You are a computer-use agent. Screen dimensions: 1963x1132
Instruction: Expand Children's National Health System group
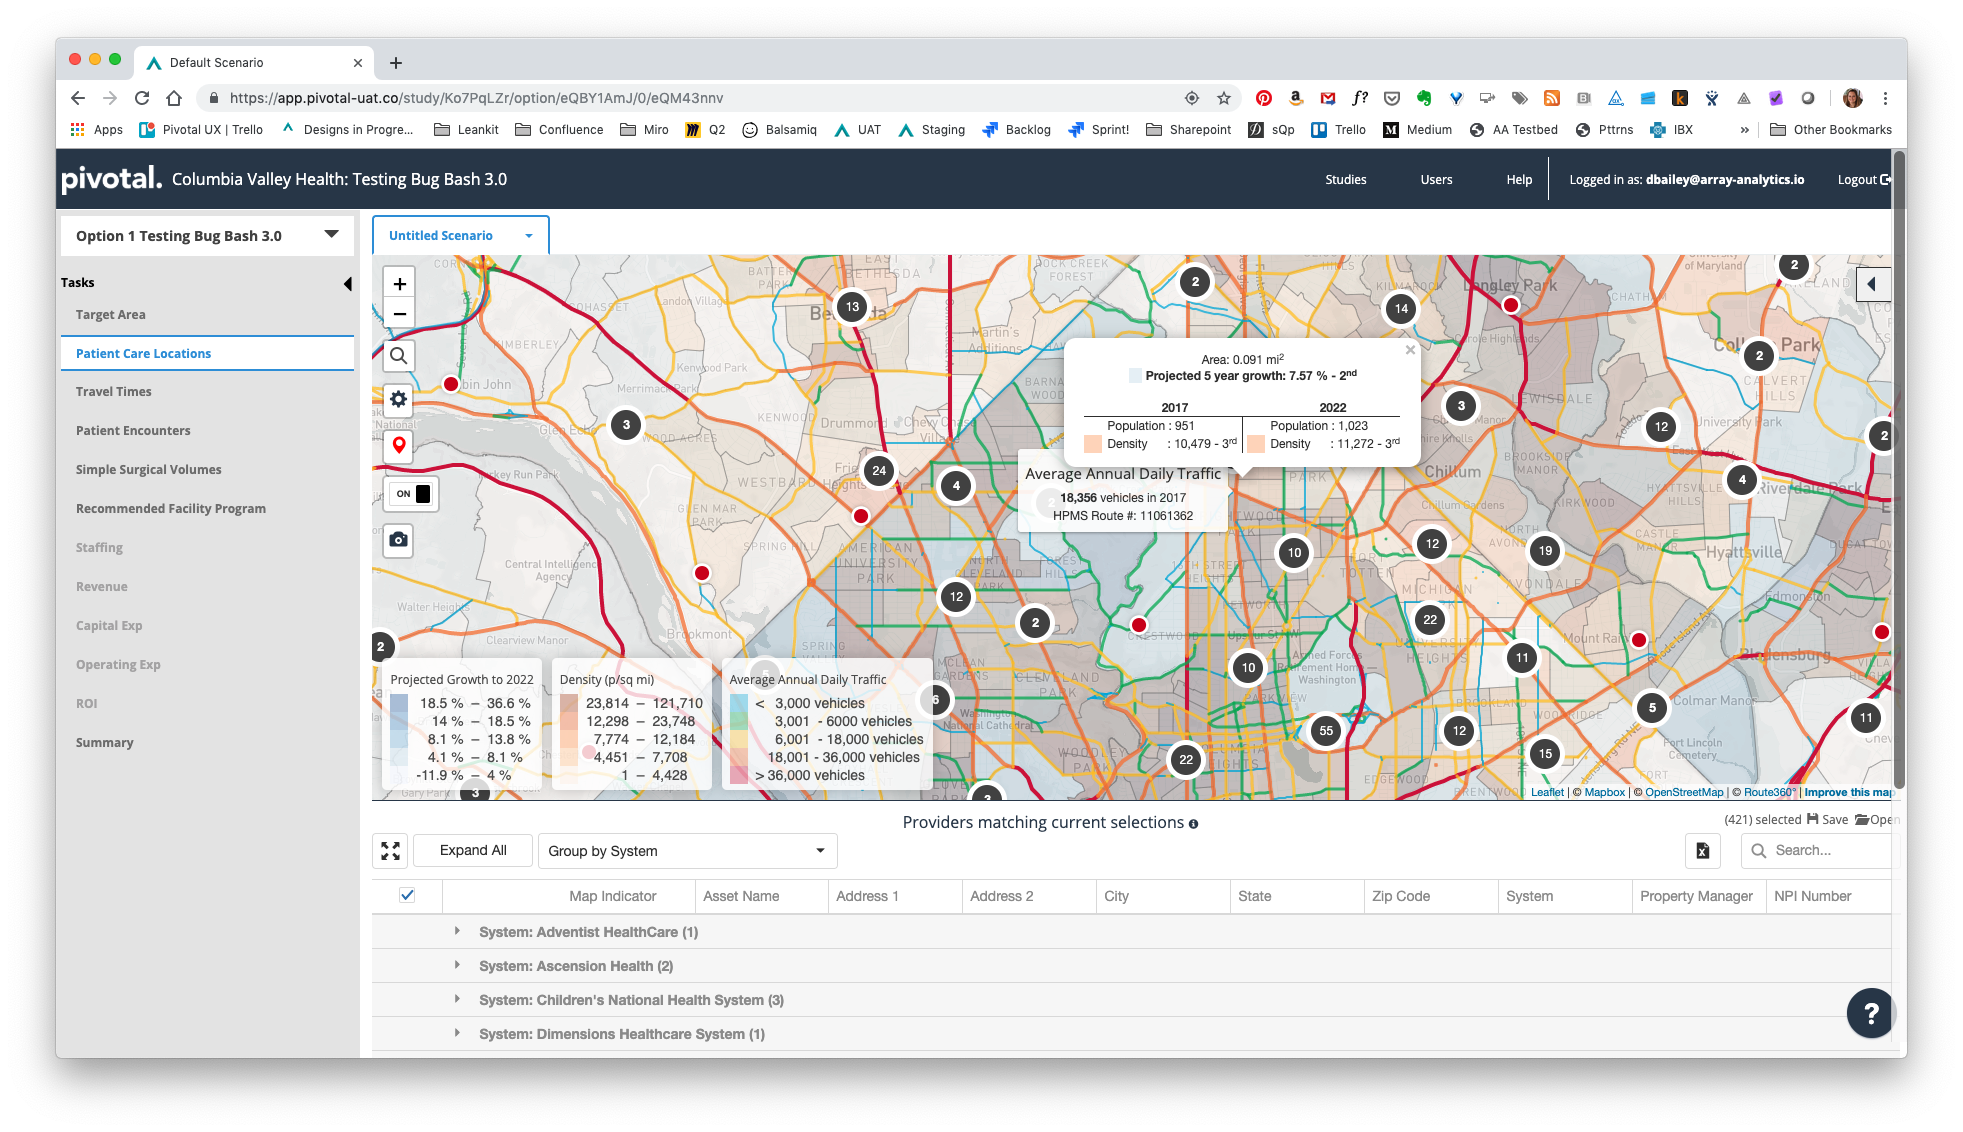point(457,999)
